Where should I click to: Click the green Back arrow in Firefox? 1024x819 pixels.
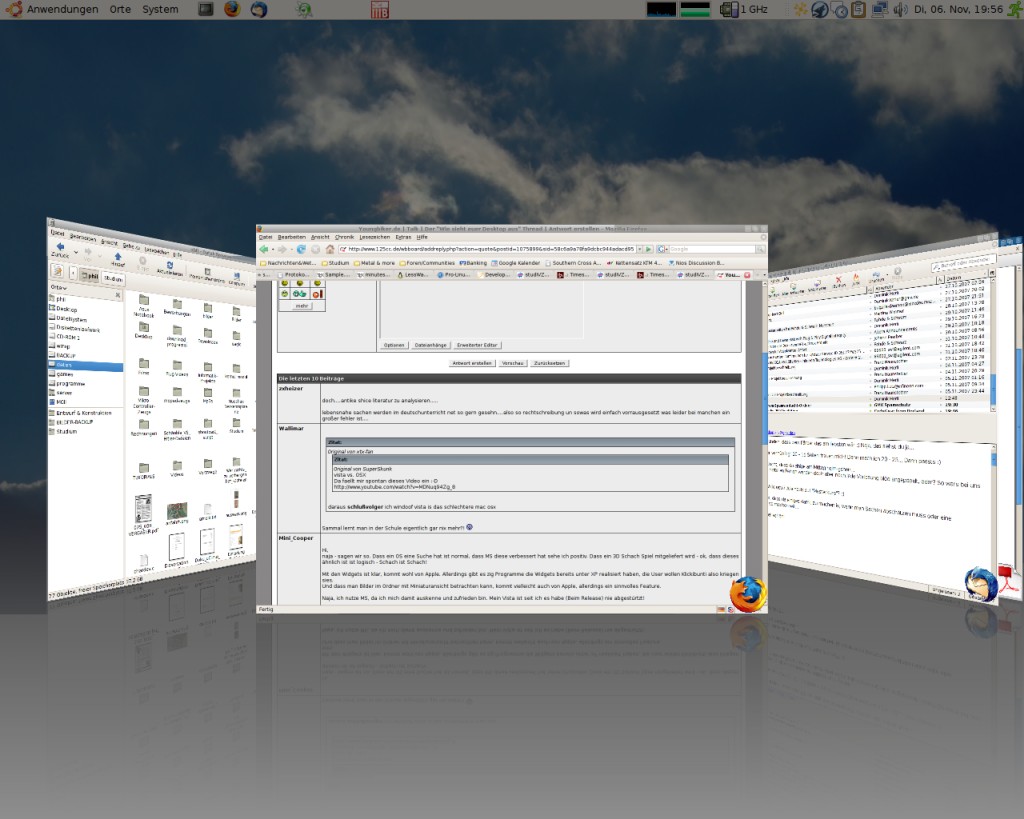tap(264, 249)
